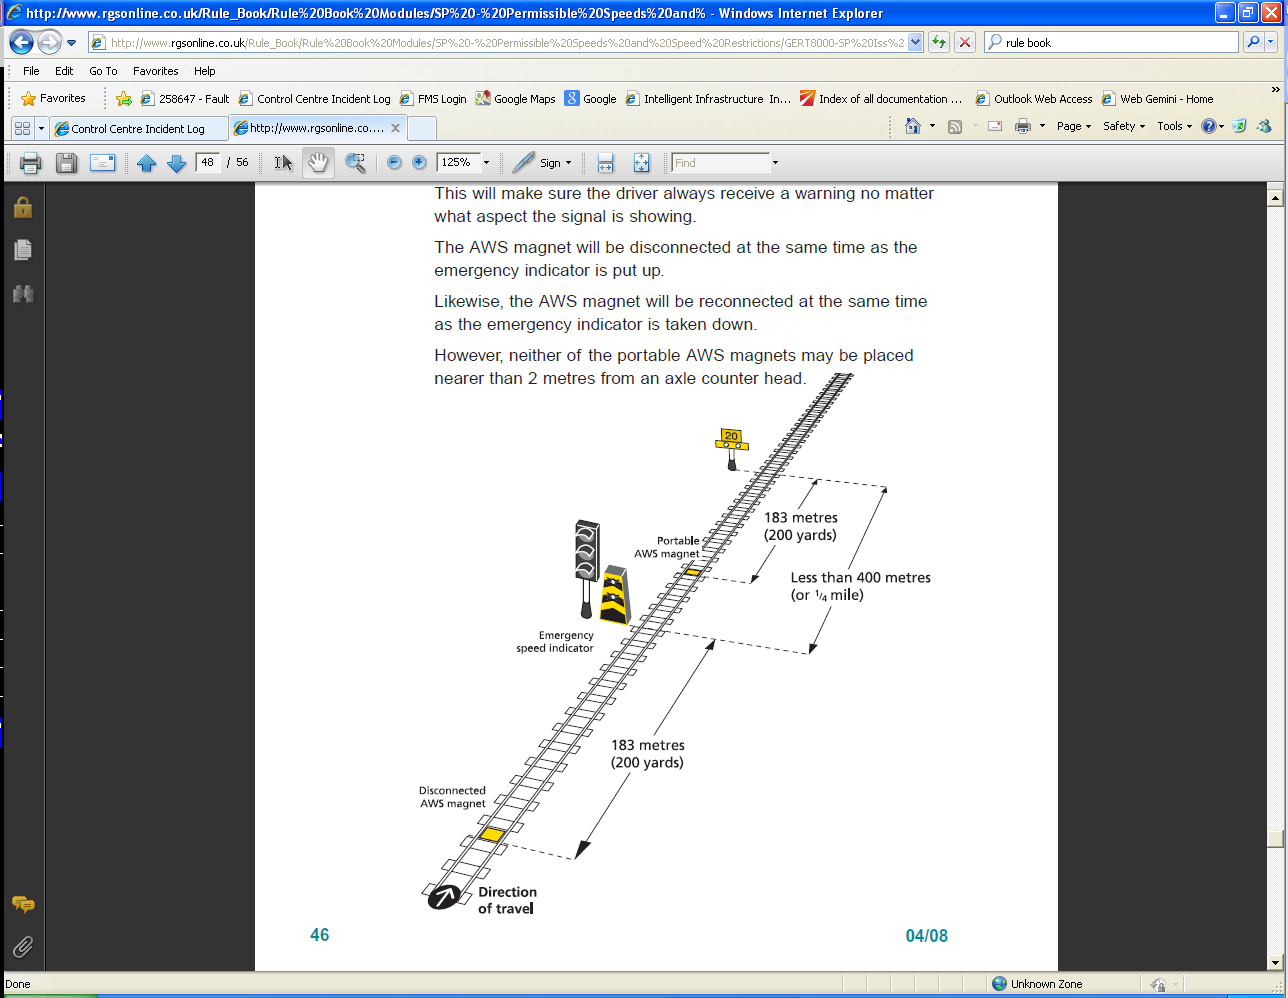Open the Favorites center button
Screen dimensions: 1288x998
53,98
